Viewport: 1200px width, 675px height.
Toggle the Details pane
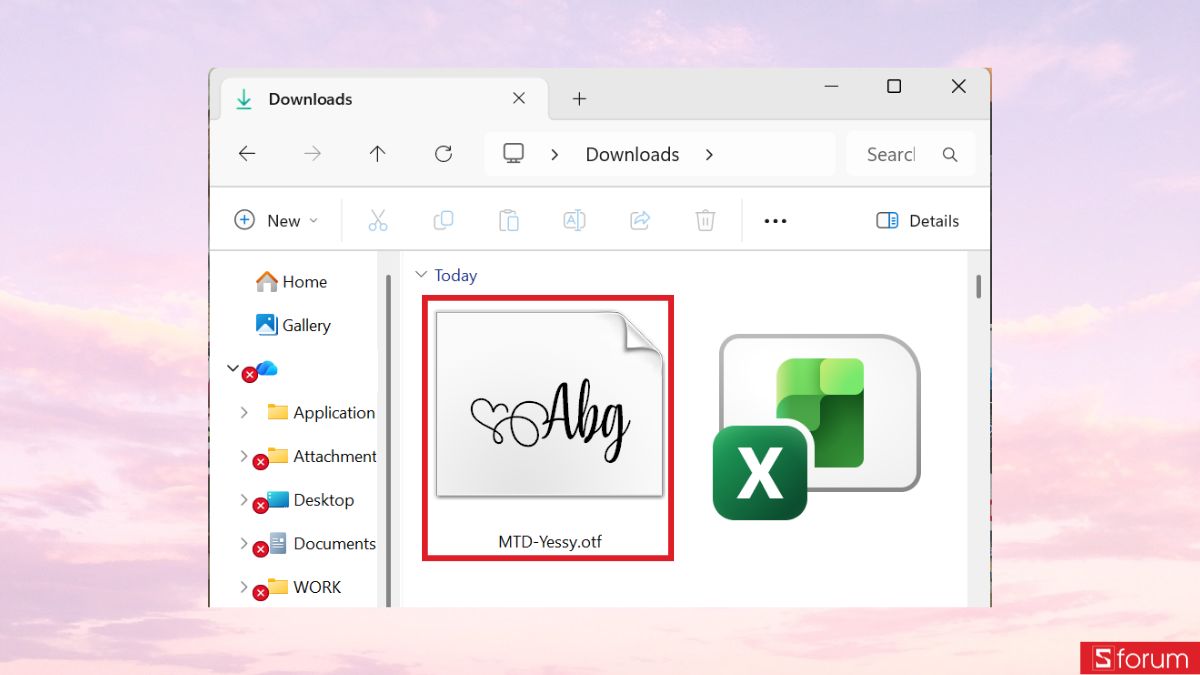(x=916, y=220)
